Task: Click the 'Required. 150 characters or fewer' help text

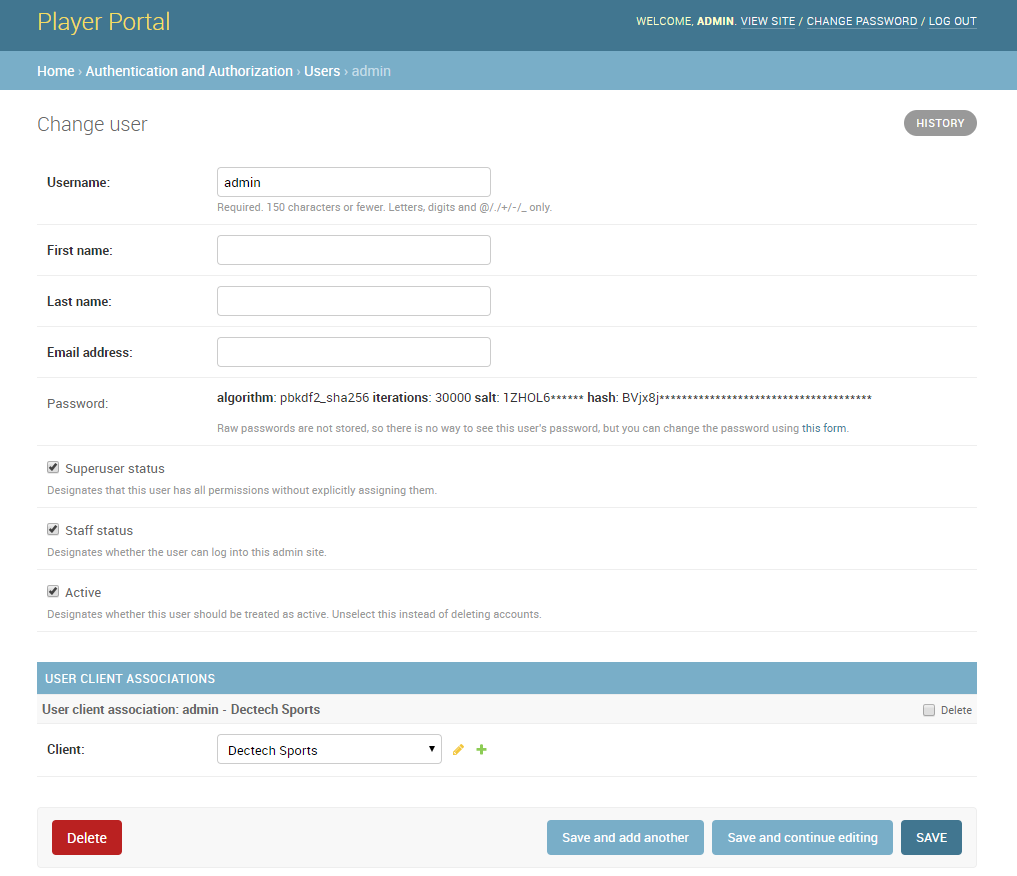Action: pyautogui.click(x=384, y=207)
